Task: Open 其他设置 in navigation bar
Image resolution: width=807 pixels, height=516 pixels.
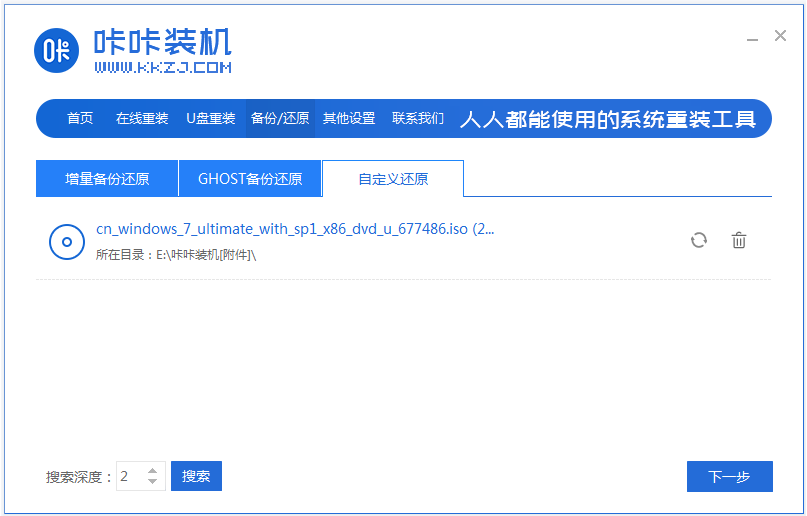Action: (x=349, y=118)
